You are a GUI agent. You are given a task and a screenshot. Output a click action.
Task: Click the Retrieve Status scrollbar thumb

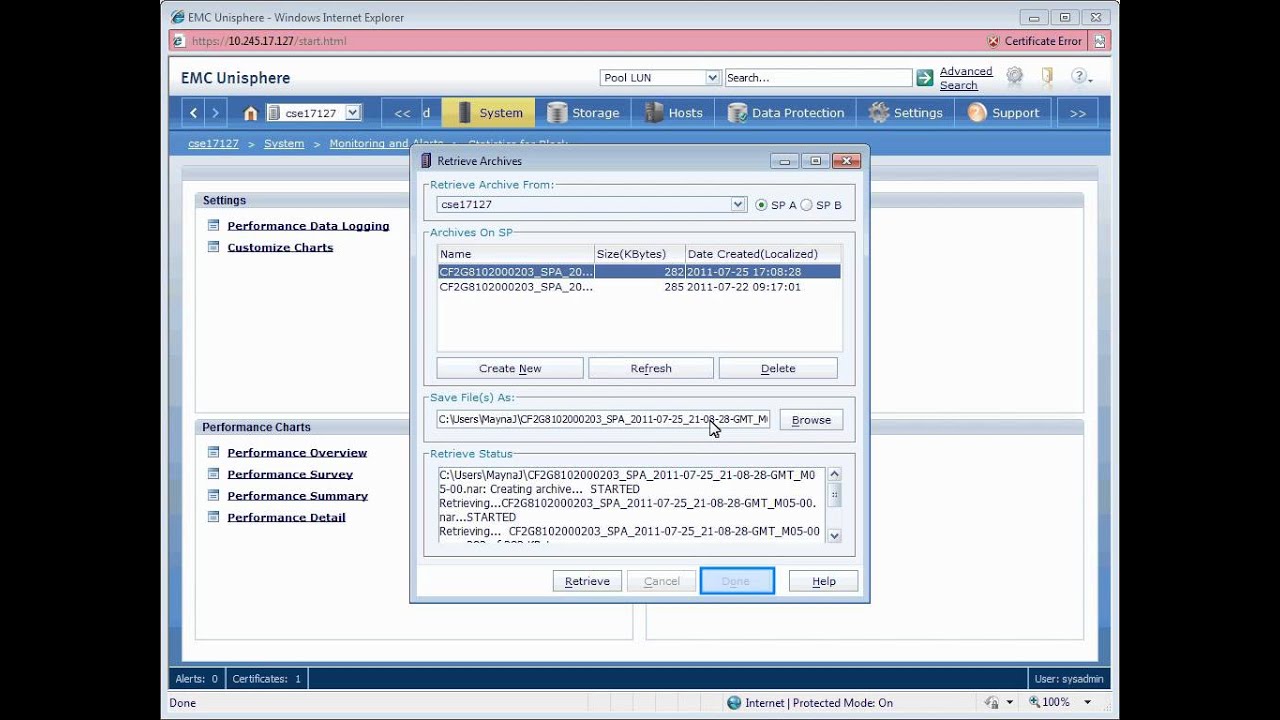pos(834,495)
